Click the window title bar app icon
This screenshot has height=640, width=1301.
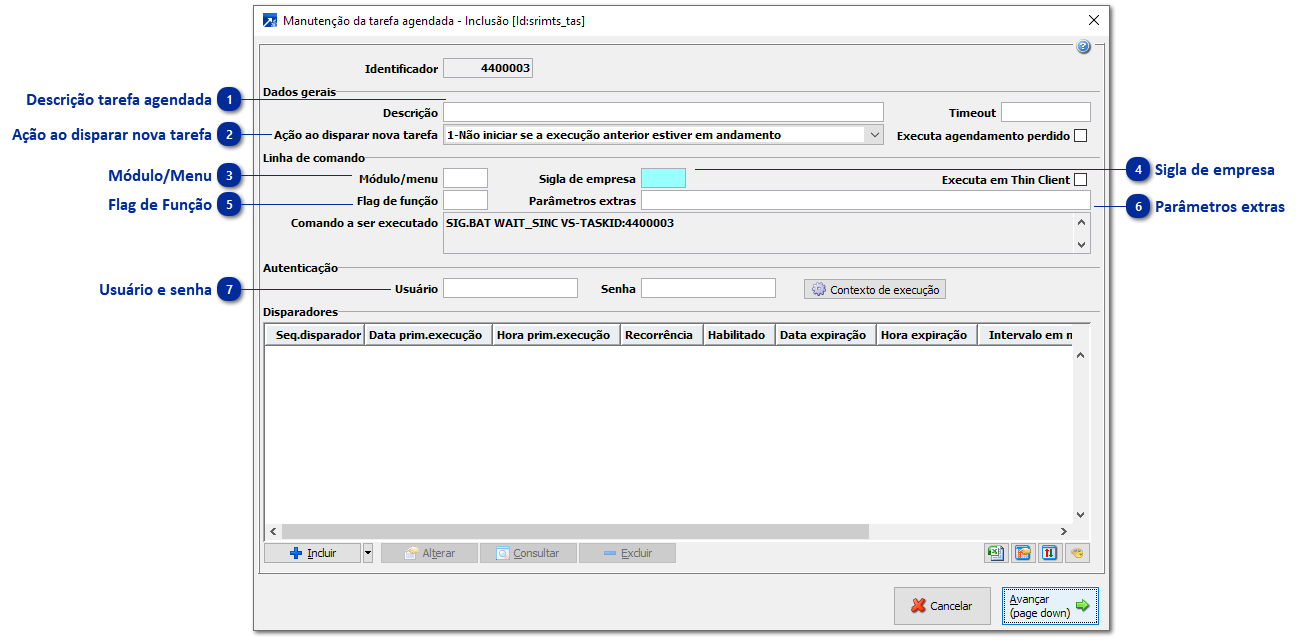pyautogui.click(x=269, y=20)
